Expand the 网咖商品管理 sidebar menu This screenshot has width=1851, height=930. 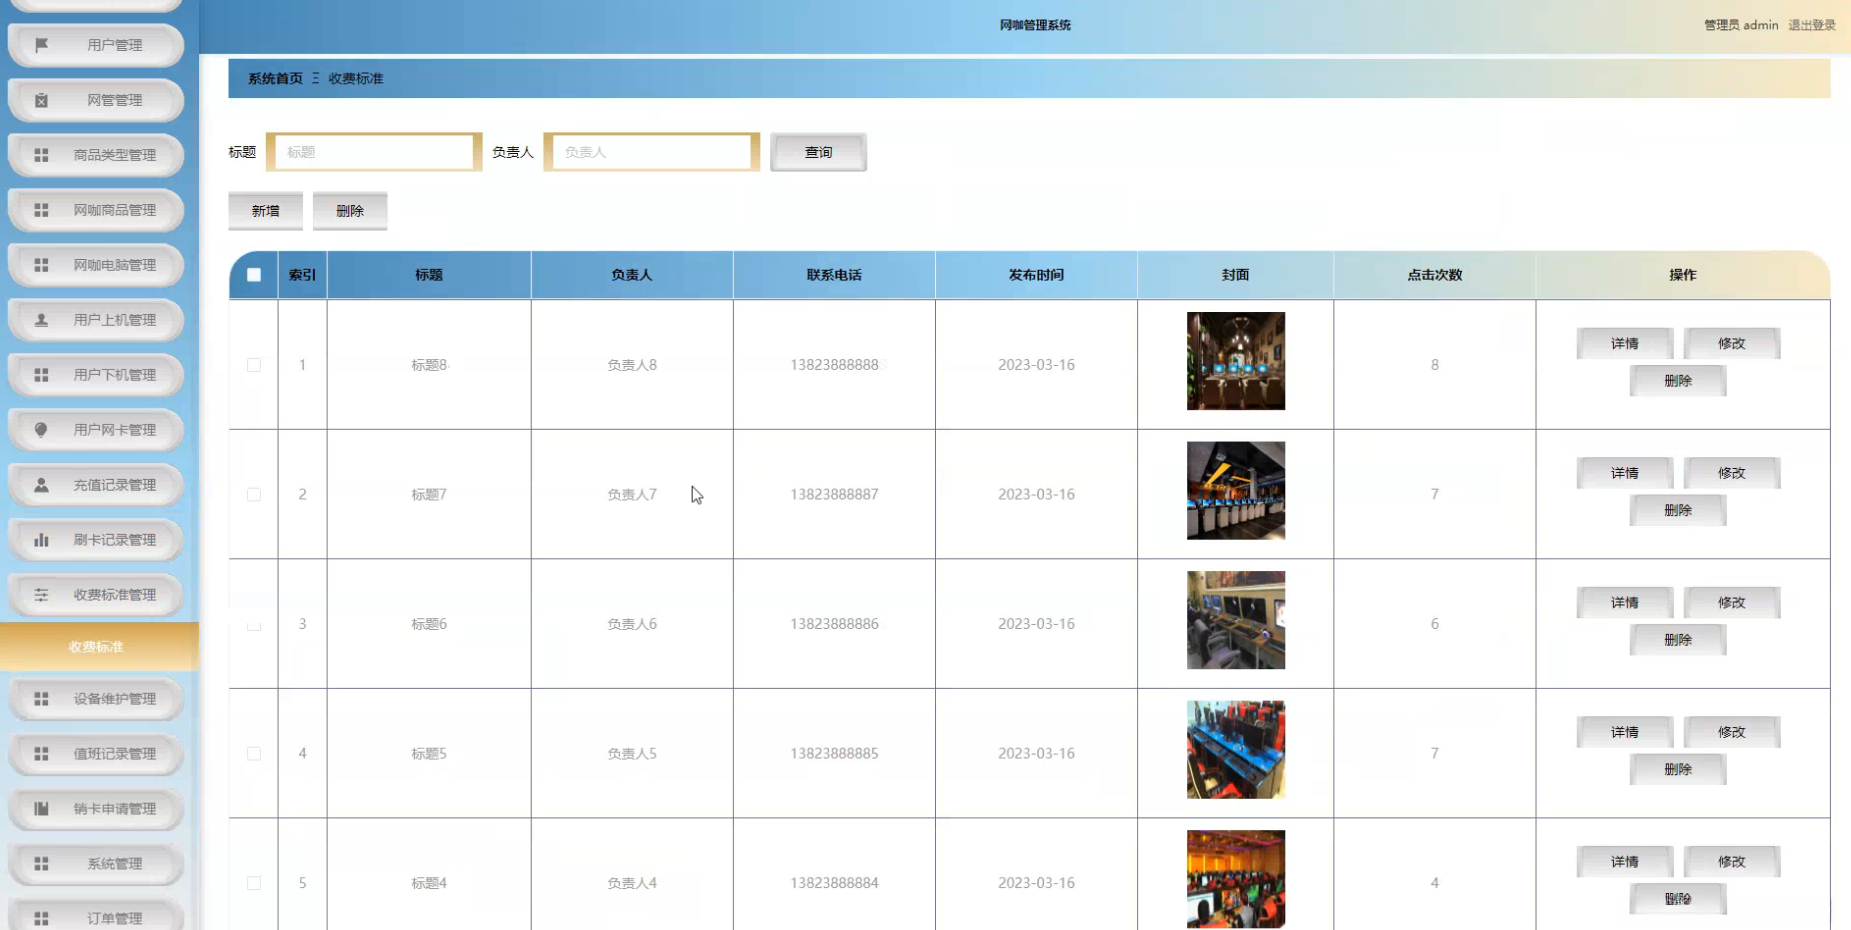pyautogui.click(x=96, y=210)
